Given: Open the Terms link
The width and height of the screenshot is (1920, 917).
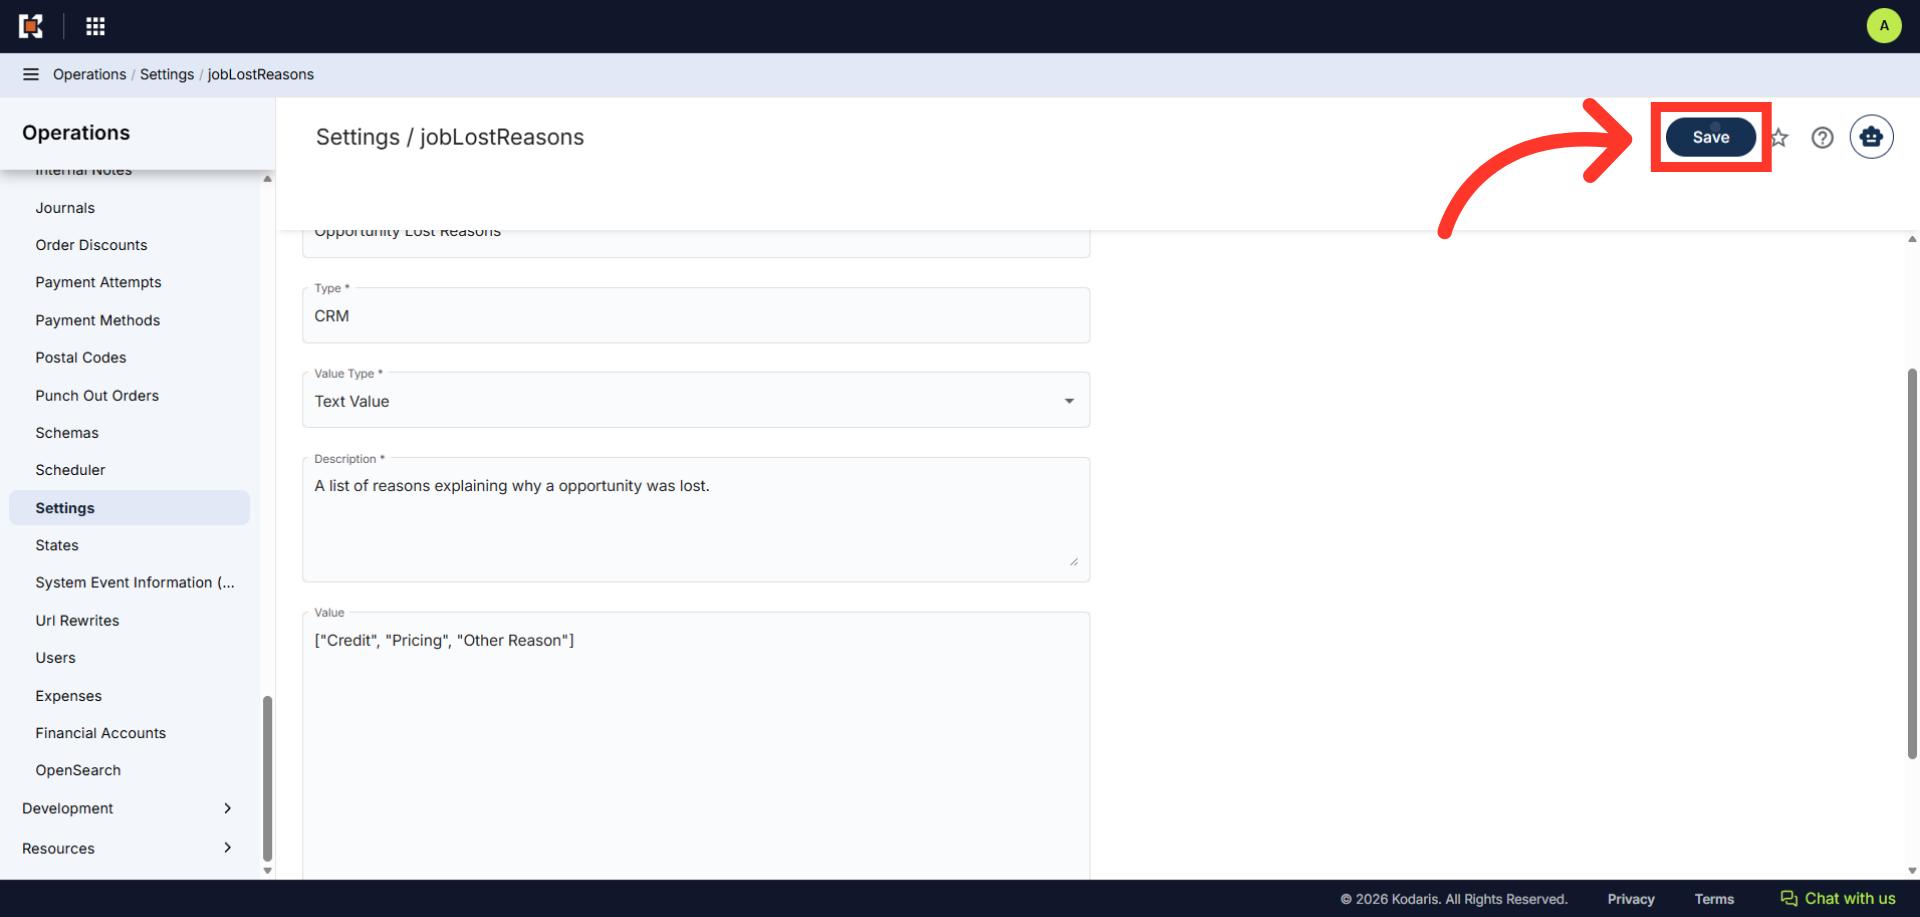Looking at the screenshot, I should (x=1714, y=899).
